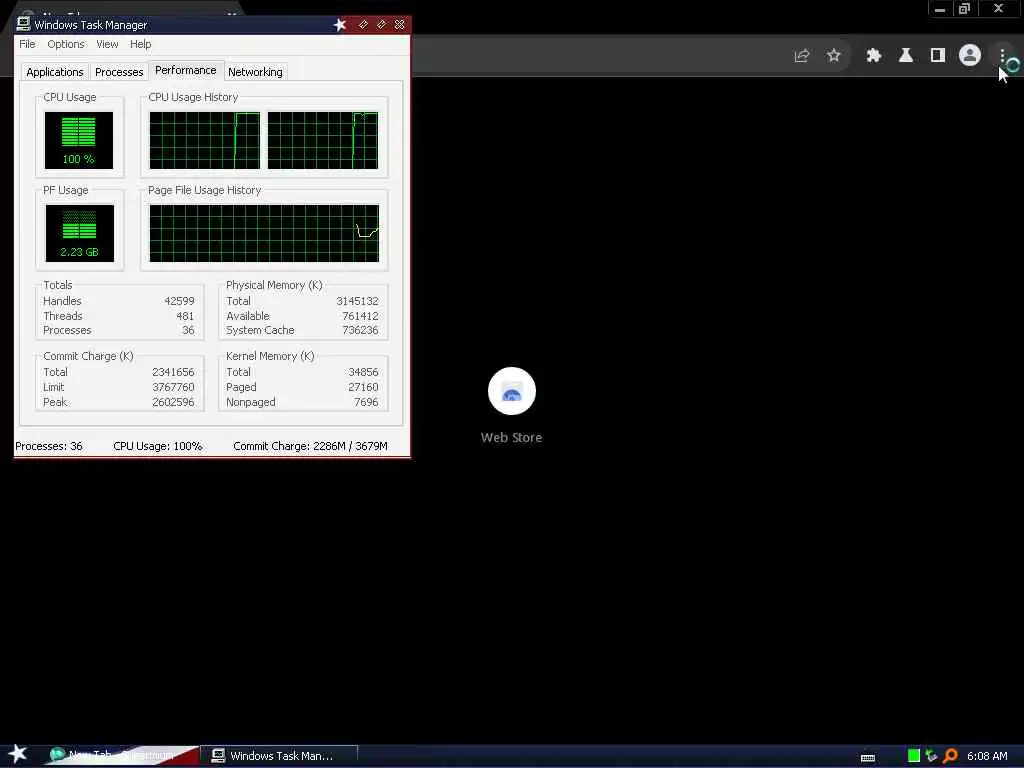Viewport: 1024px width, 768px height.
Task: Click status bar Commit Charge: 2286M / 3679M
Action: pos(310,446)
